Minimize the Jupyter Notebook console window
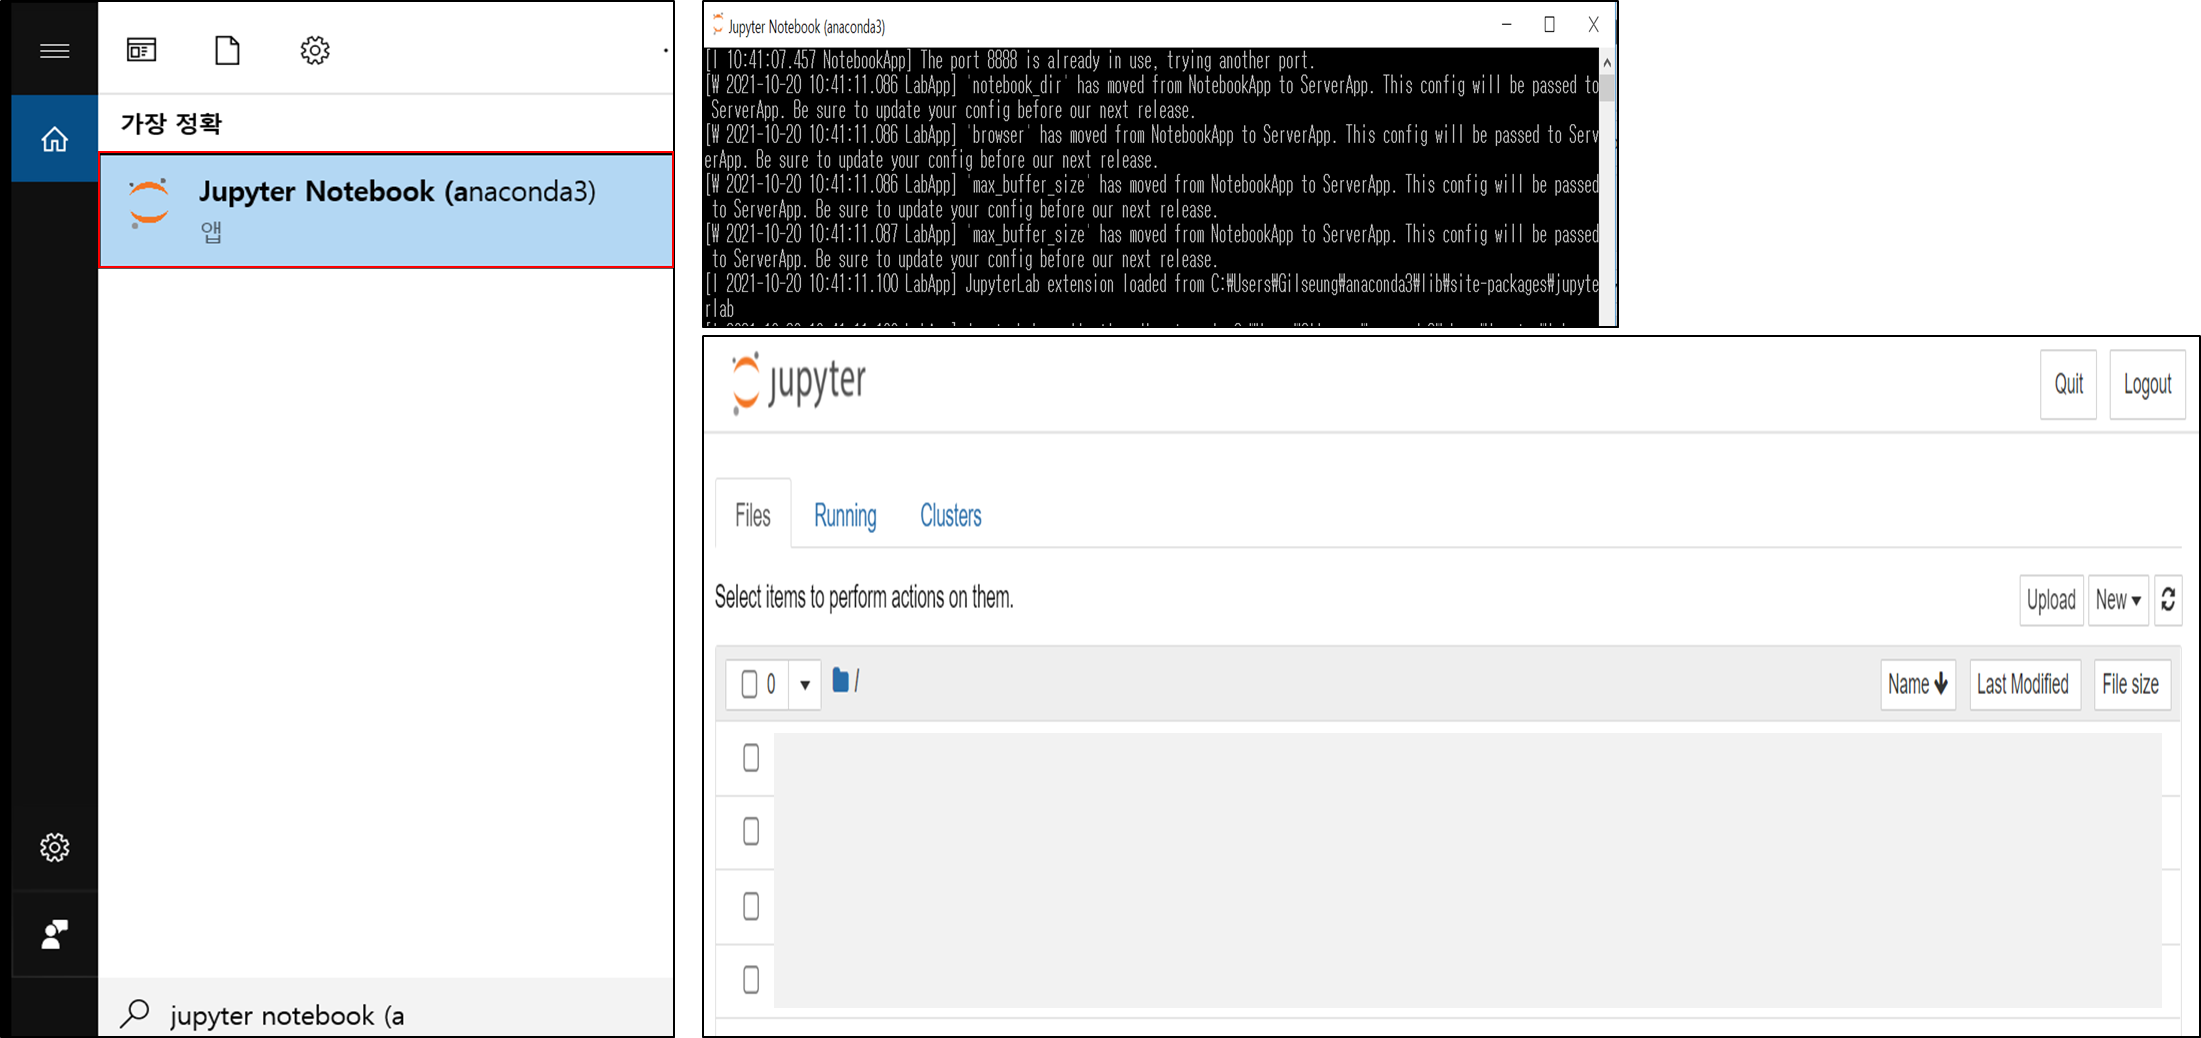Image resolution: width=2201 pixels, height=1038 pixels. coord(1506,24)
